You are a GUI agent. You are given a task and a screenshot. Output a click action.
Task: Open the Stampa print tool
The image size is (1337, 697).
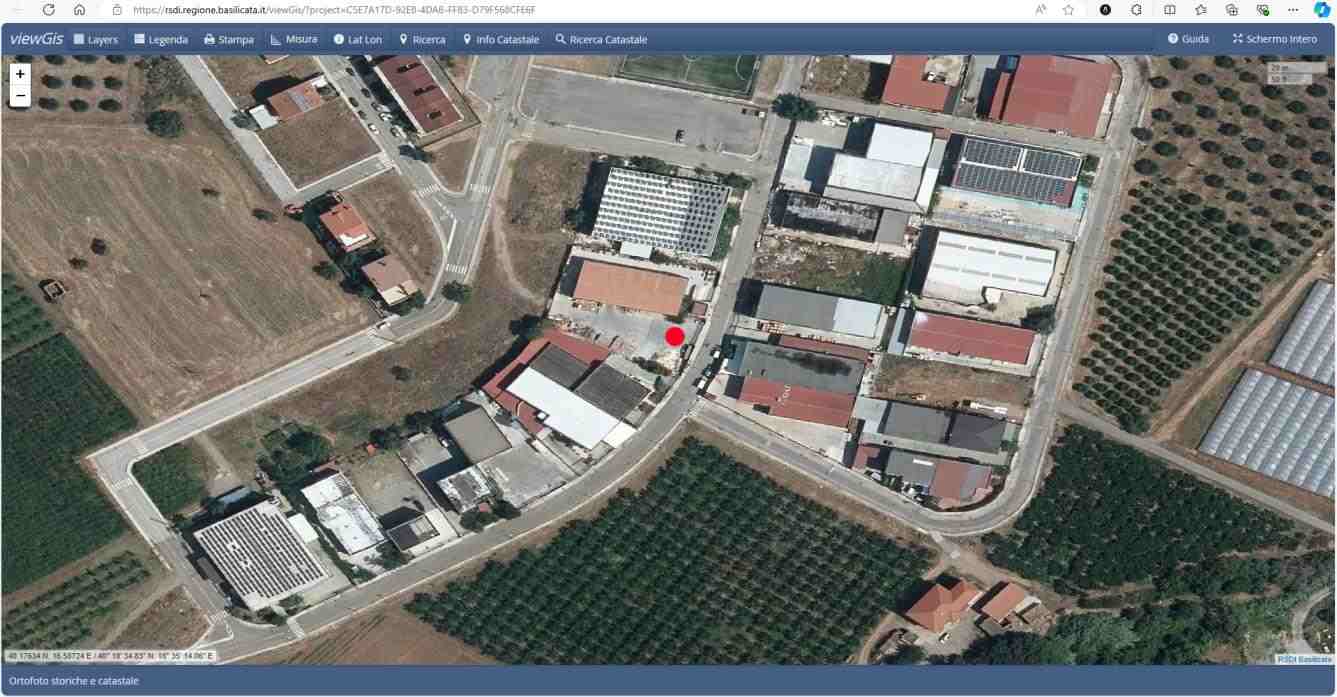229,39
